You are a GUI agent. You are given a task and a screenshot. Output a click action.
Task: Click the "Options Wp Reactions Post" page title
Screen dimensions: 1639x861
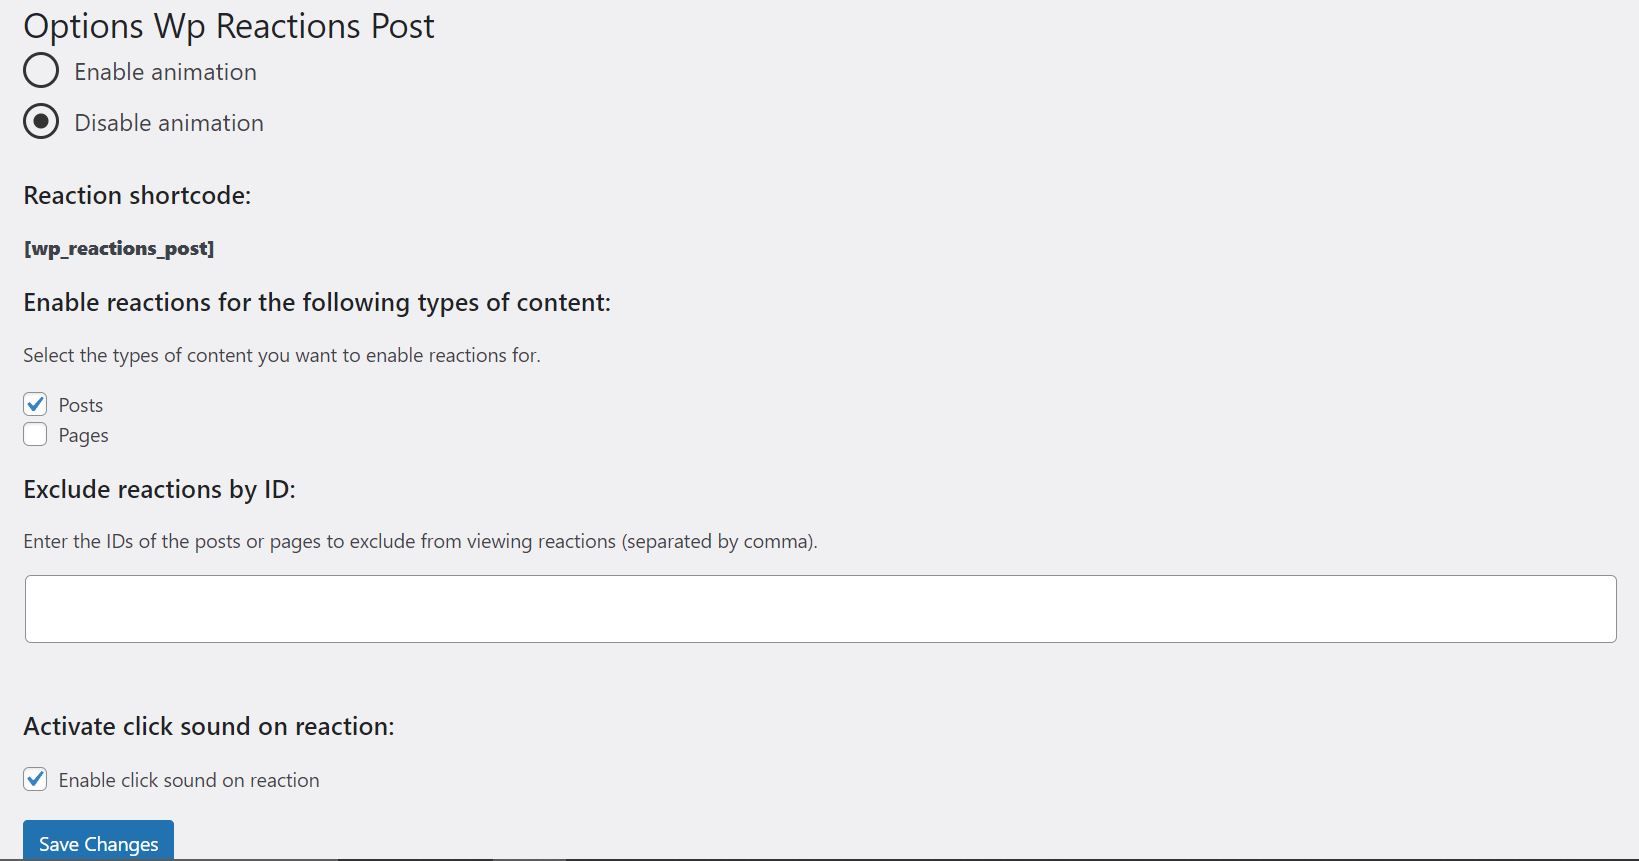[x=229, y=26]
